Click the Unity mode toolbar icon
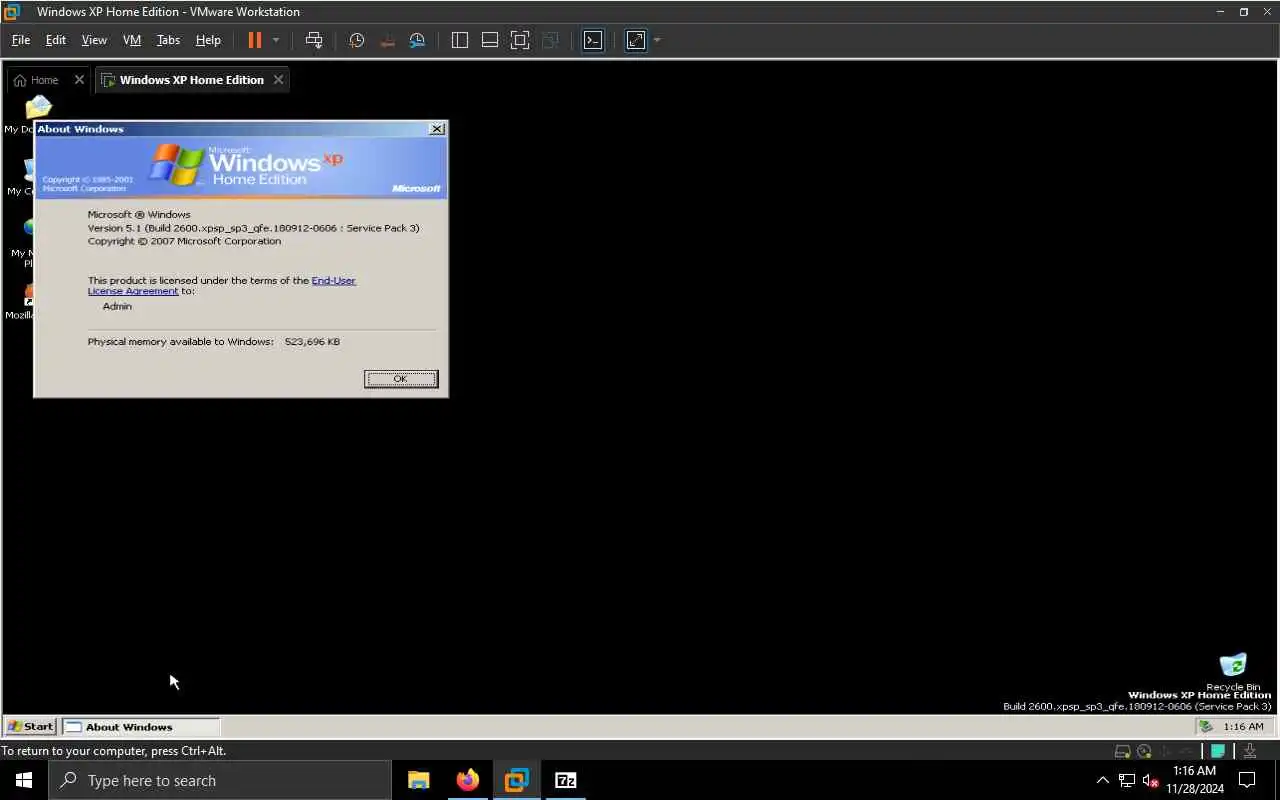 click(550, 40)
